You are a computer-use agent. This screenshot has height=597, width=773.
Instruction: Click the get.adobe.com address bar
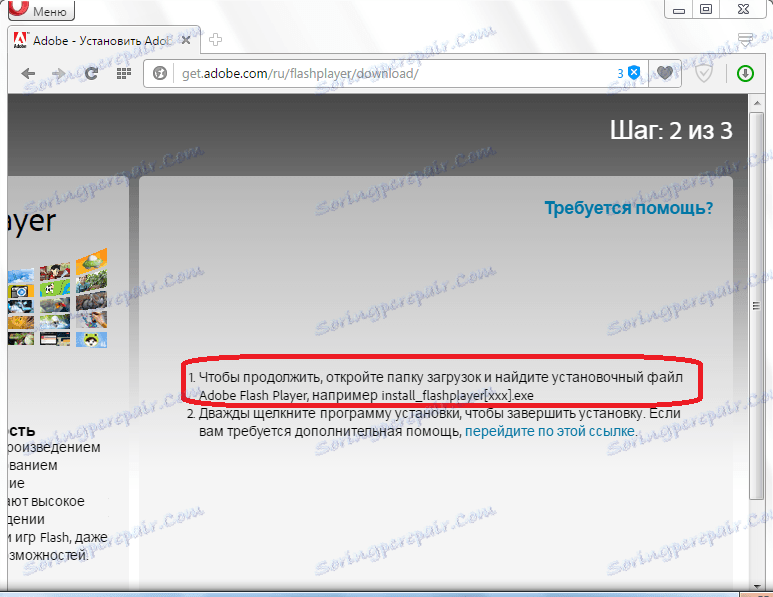pyautogui.click(x=394, y=73)
